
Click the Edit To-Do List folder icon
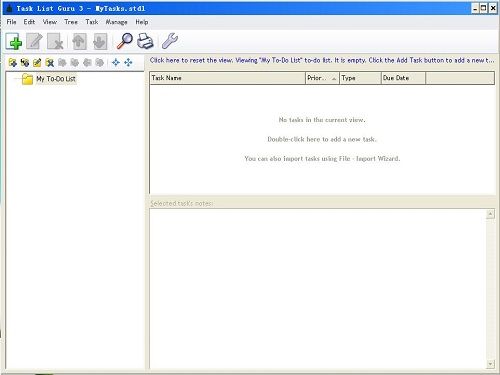pos(37,62)
